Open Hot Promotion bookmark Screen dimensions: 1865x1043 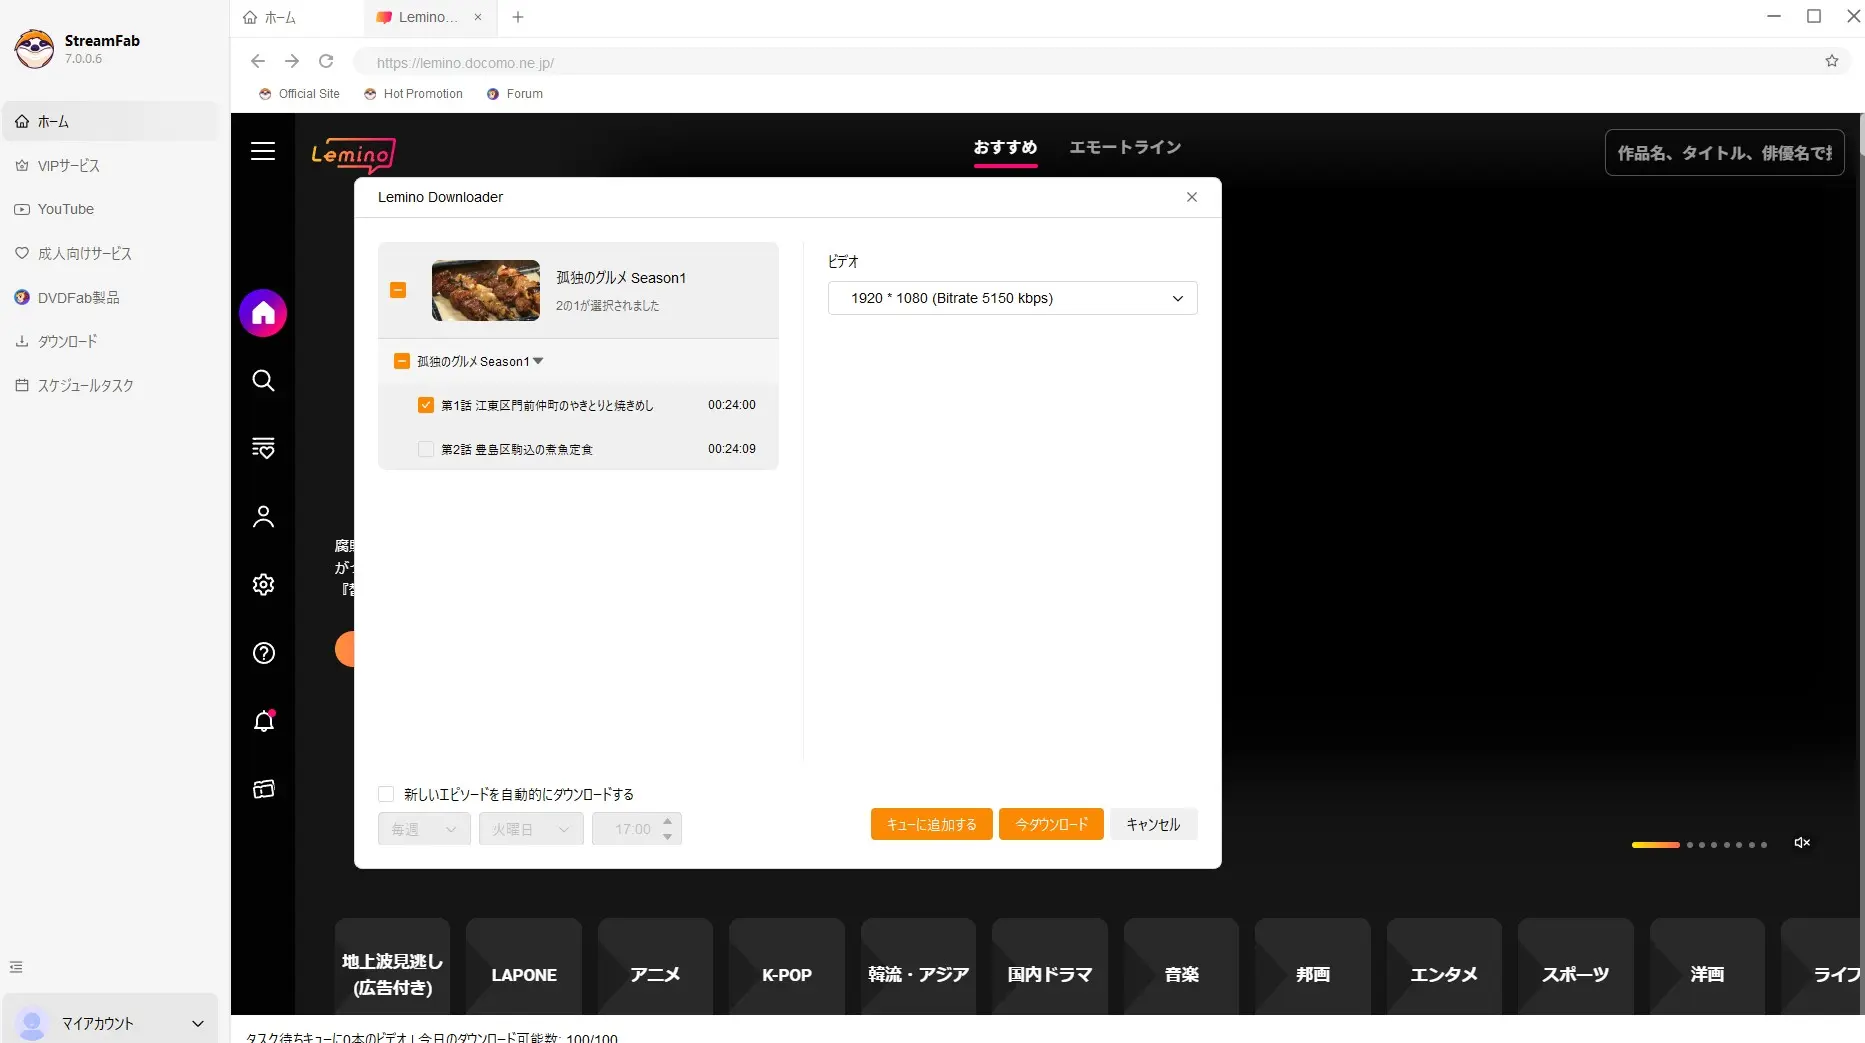(413, 94)
